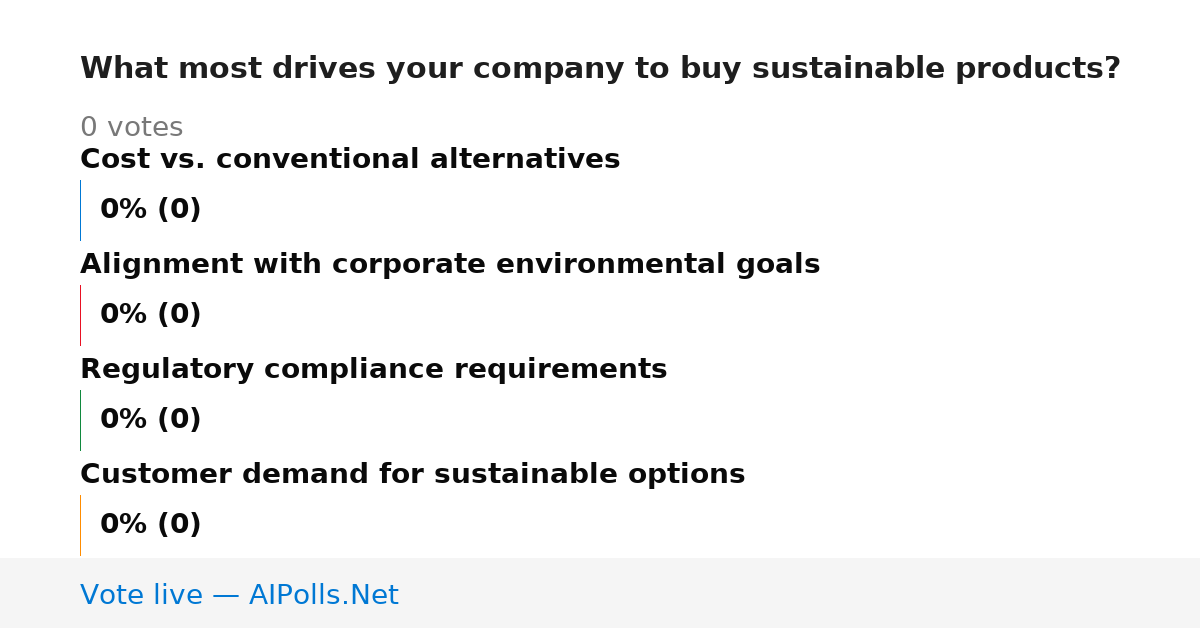Click the '0 votes' total count
The image size is (1200, 628).
click(x=131, y=127)
